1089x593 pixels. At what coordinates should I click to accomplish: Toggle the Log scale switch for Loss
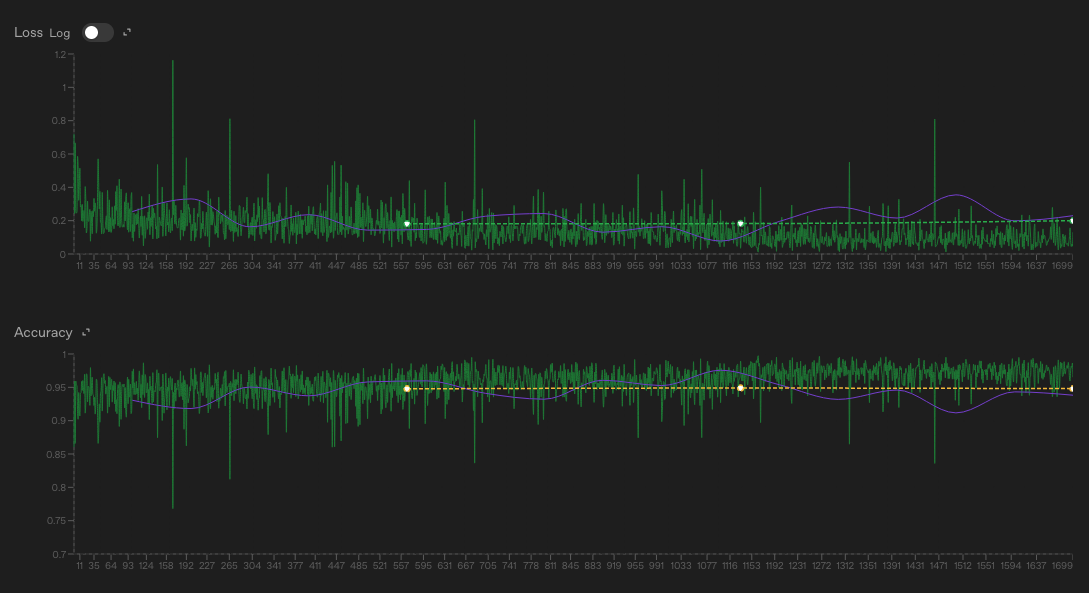(x=97, y=32)
